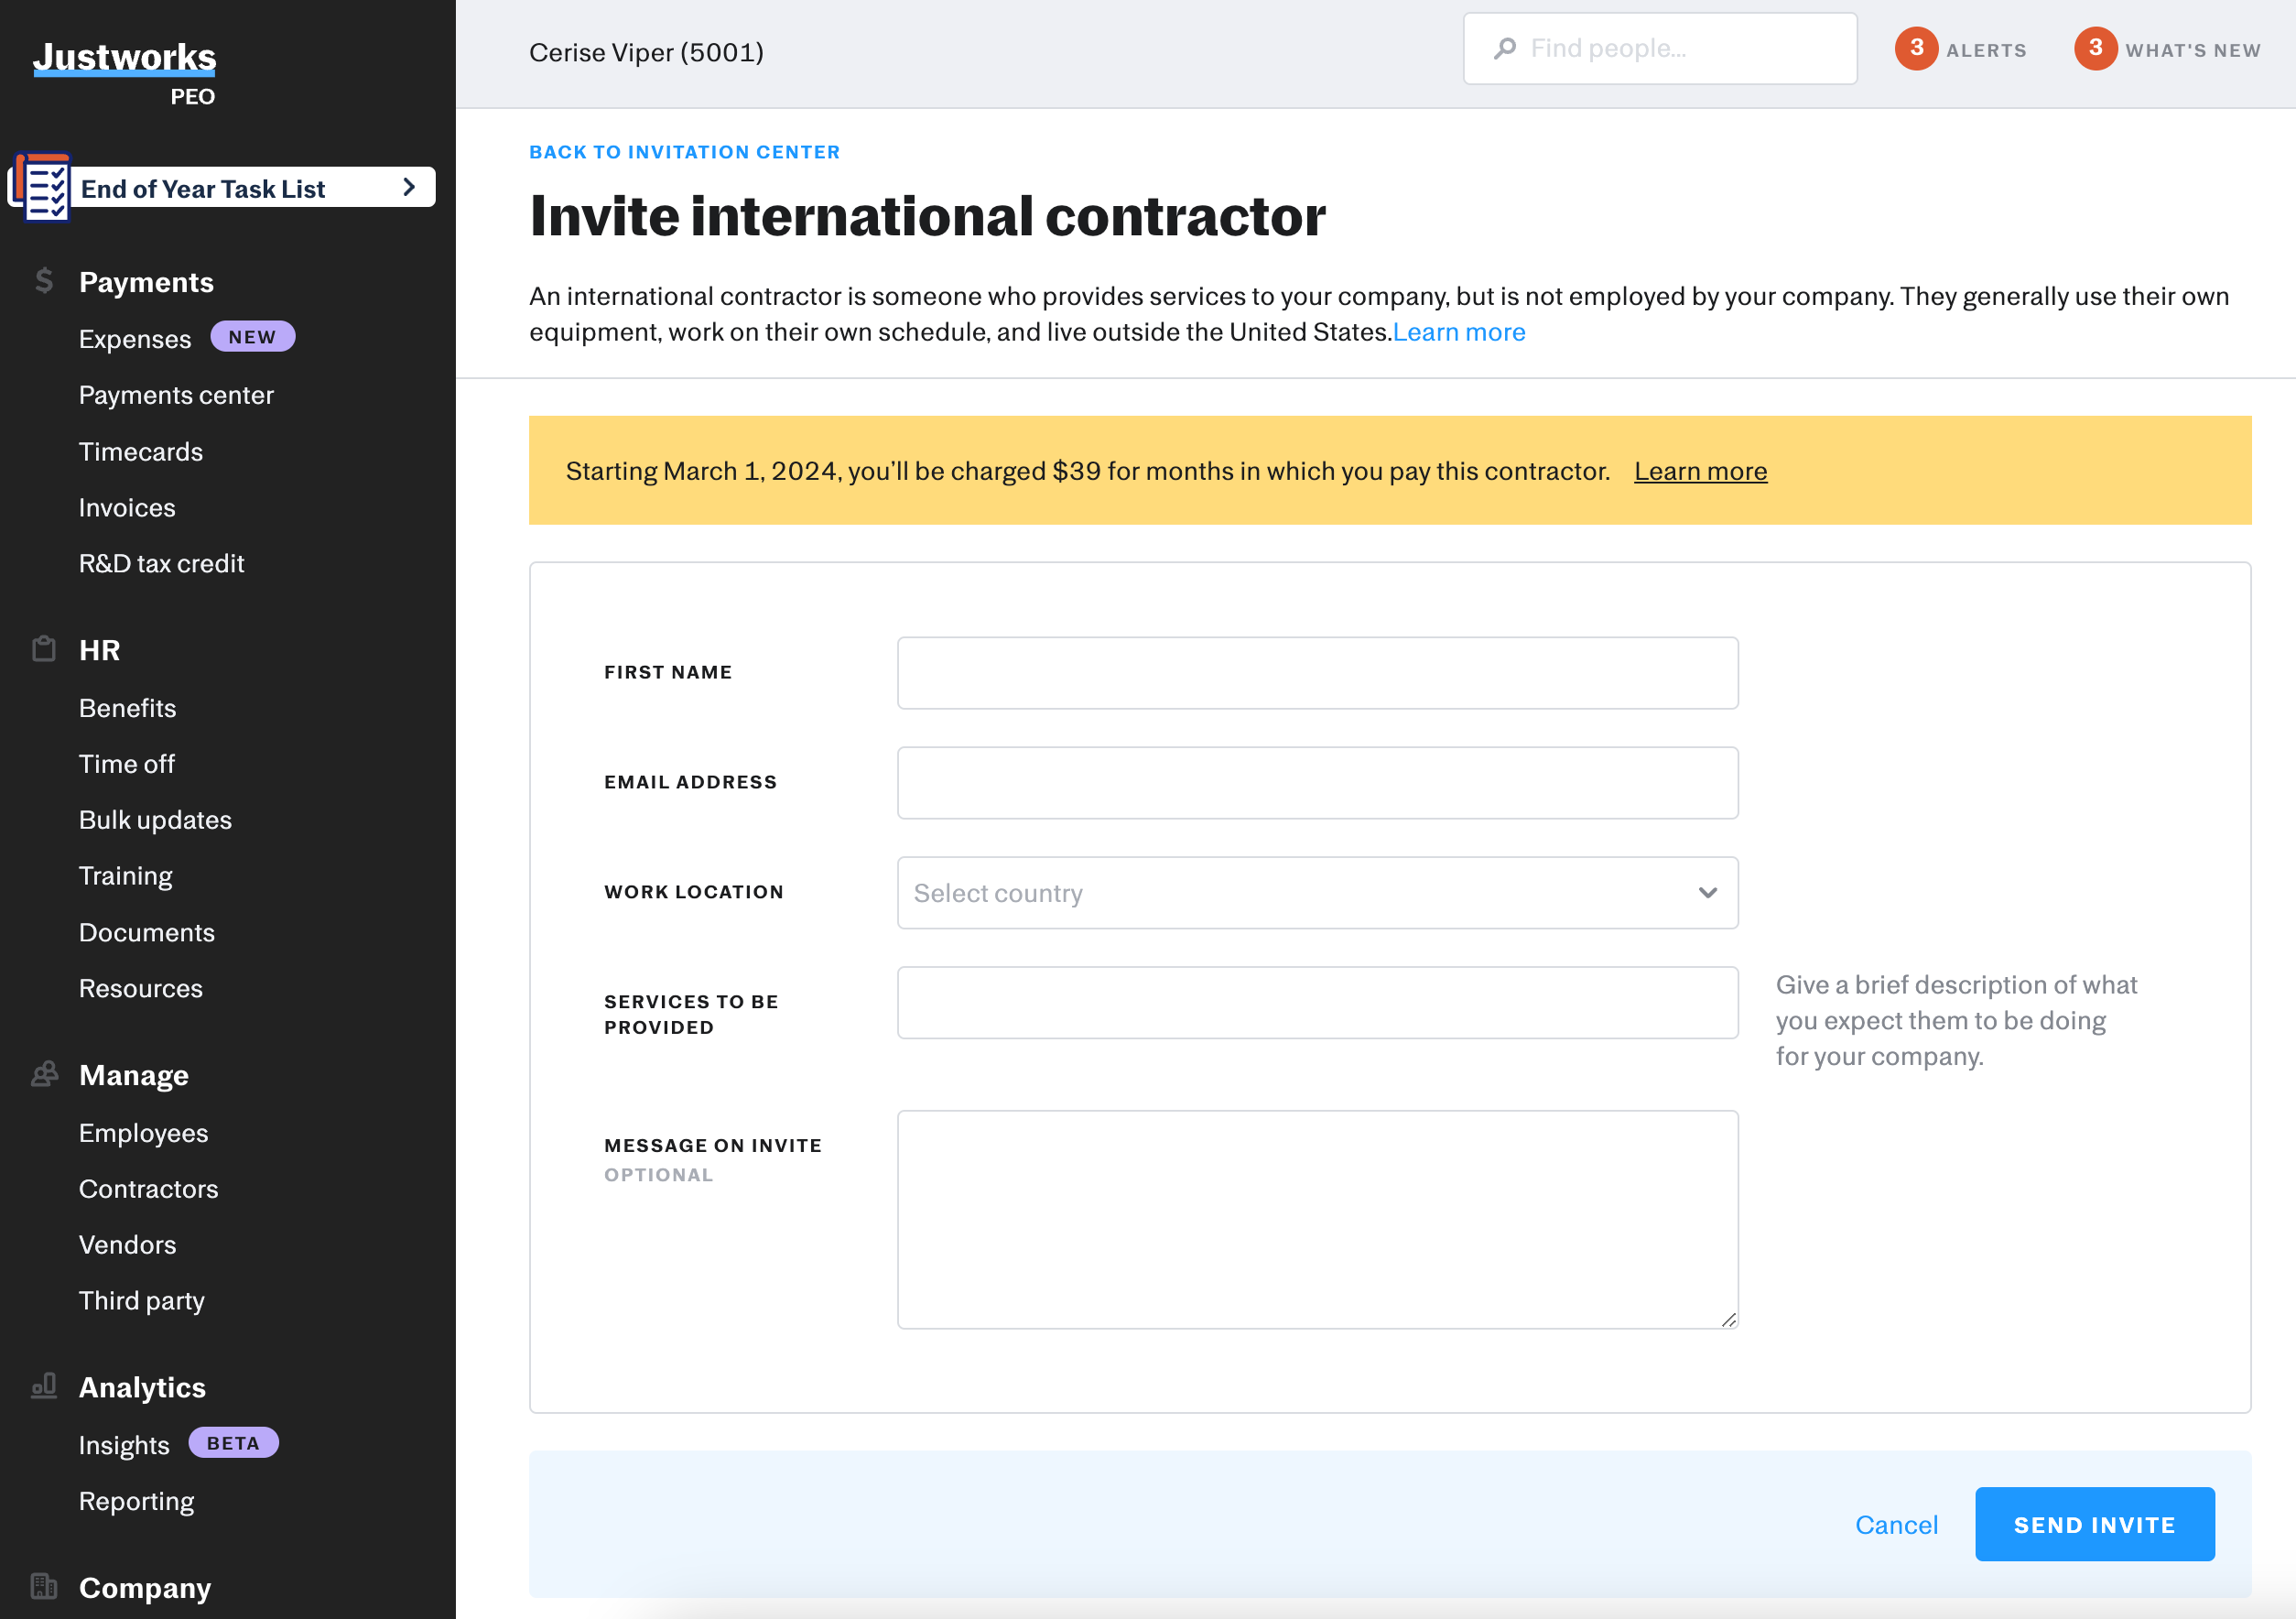Expand End of Year Task List chevron
This screenshot has height=1619, width=2296.
click(408, 187)
